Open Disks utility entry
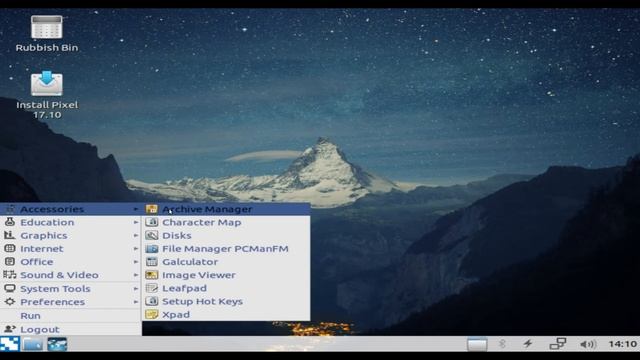 coord(226,236)
